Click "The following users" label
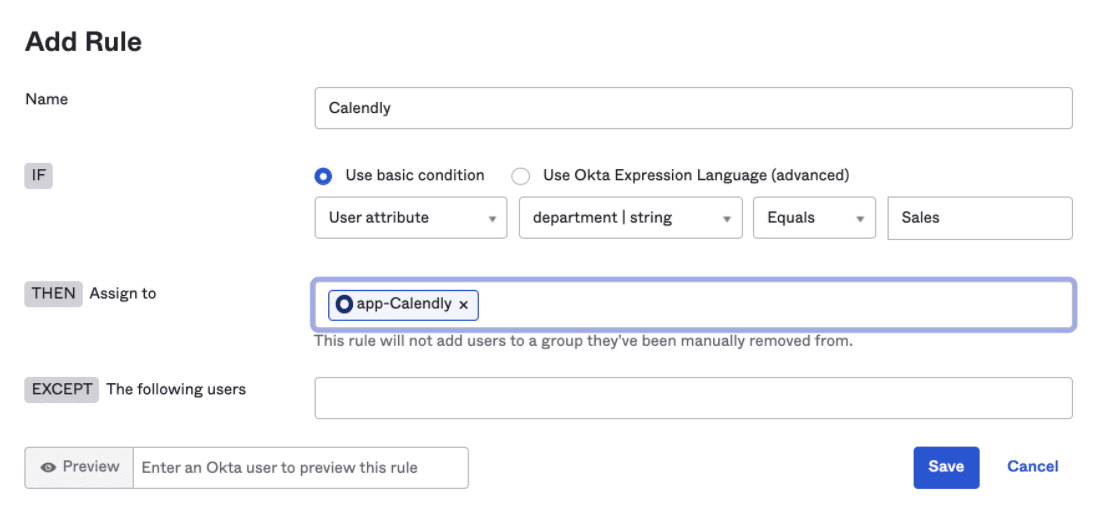Image resolution: width=1100 pixels, height=519 pixels. click(176, 389)
